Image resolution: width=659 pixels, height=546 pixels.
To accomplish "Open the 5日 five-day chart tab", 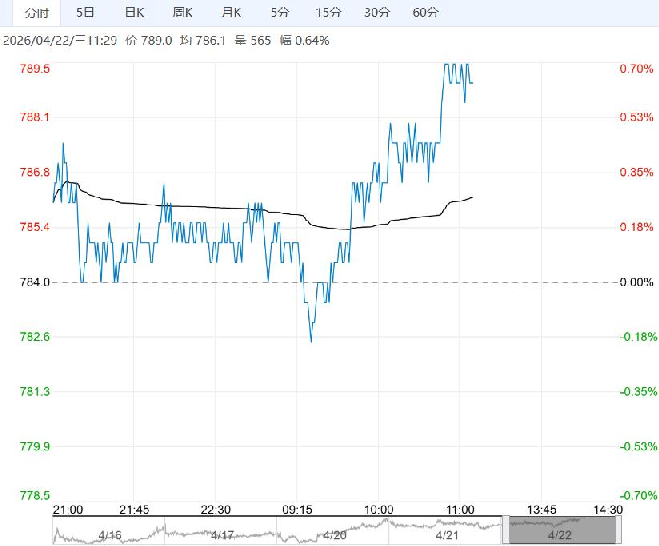I will coord(86,12).
